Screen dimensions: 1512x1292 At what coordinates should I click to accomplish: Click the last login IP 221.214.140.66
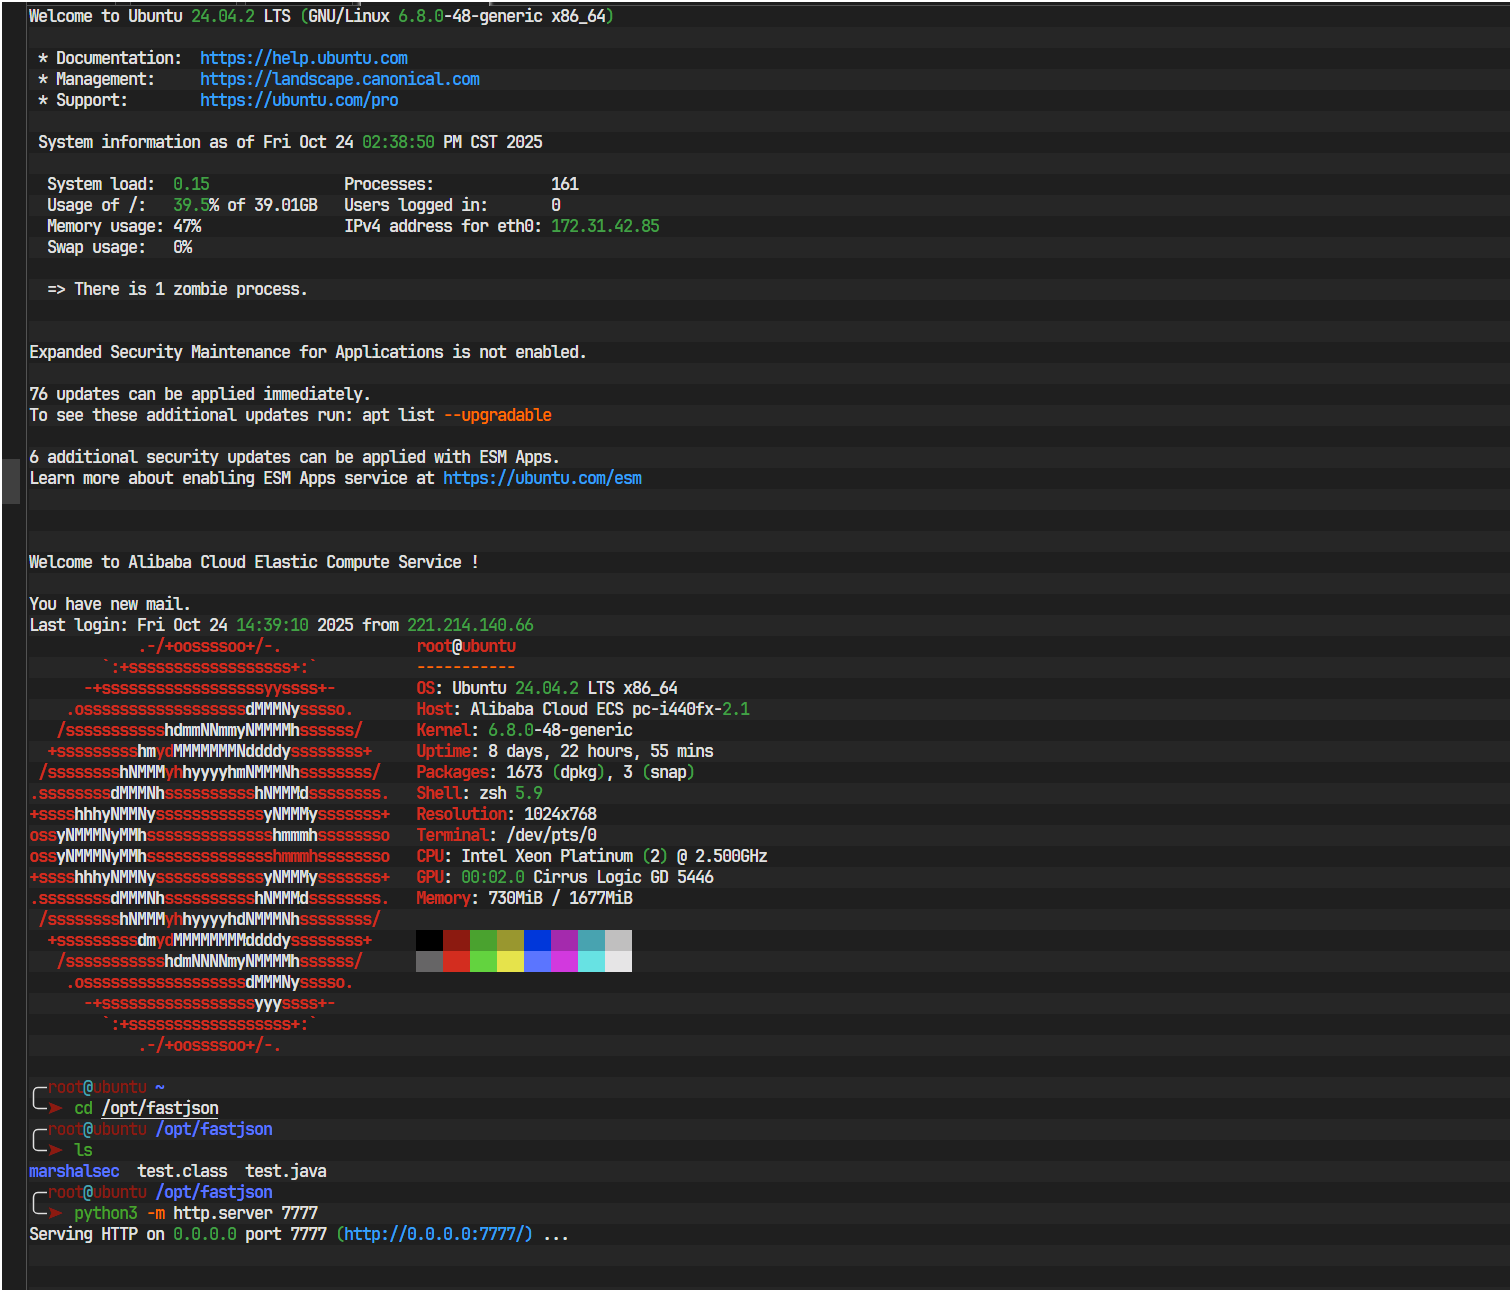[x=470, y=625]
